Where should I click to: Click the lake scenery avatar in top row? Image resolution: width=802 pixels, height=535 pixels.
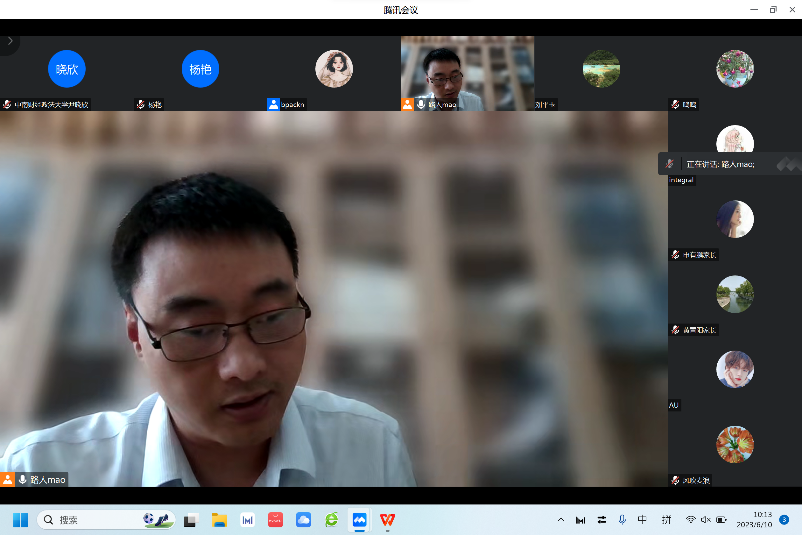[x=602, y=69]
